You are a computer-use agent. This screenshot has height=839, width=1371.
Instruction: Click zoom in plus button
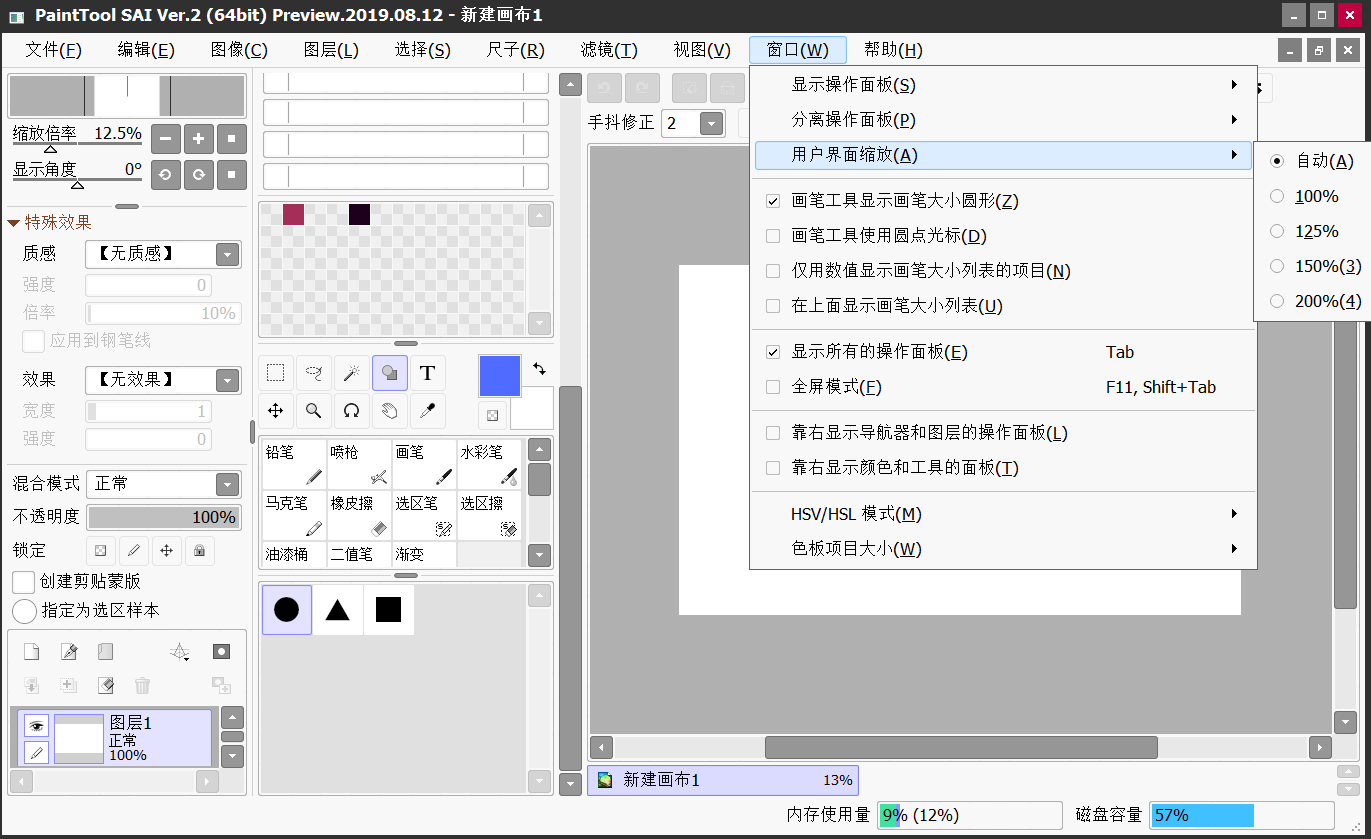[199, 138]
